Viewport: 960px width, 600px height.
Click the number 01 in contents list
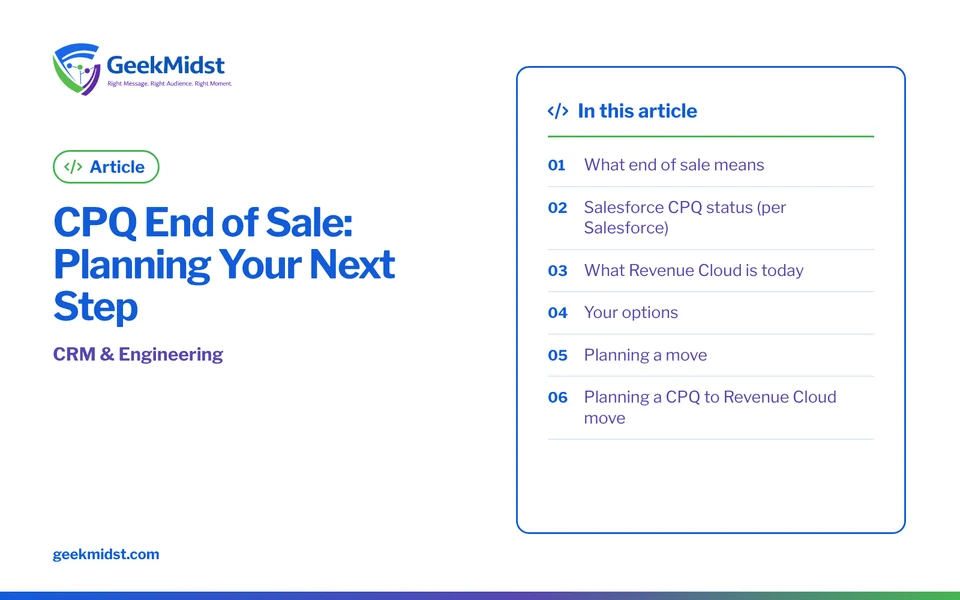click(x=557, y=165)
